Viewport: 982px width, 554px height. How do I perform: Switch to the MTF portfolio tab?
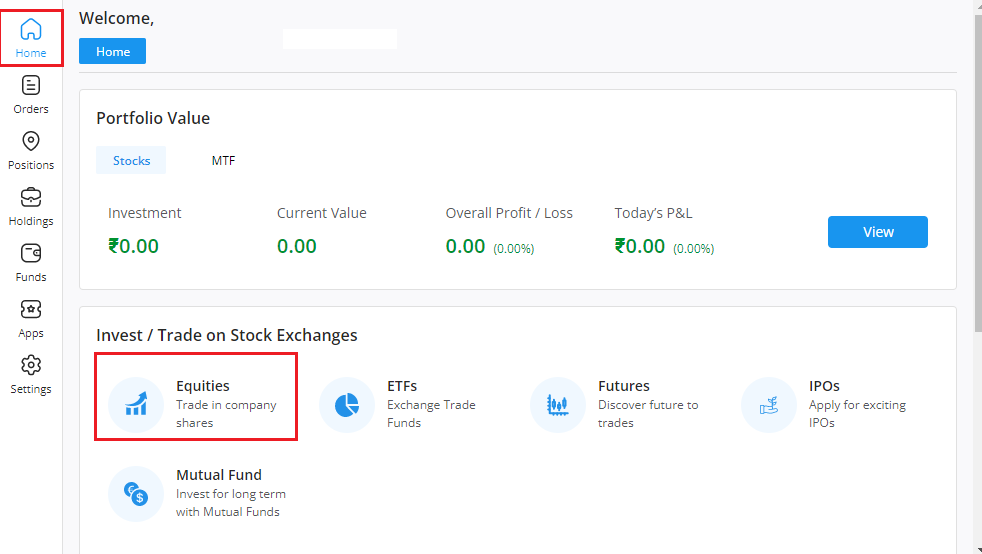[x=223, y=160]
